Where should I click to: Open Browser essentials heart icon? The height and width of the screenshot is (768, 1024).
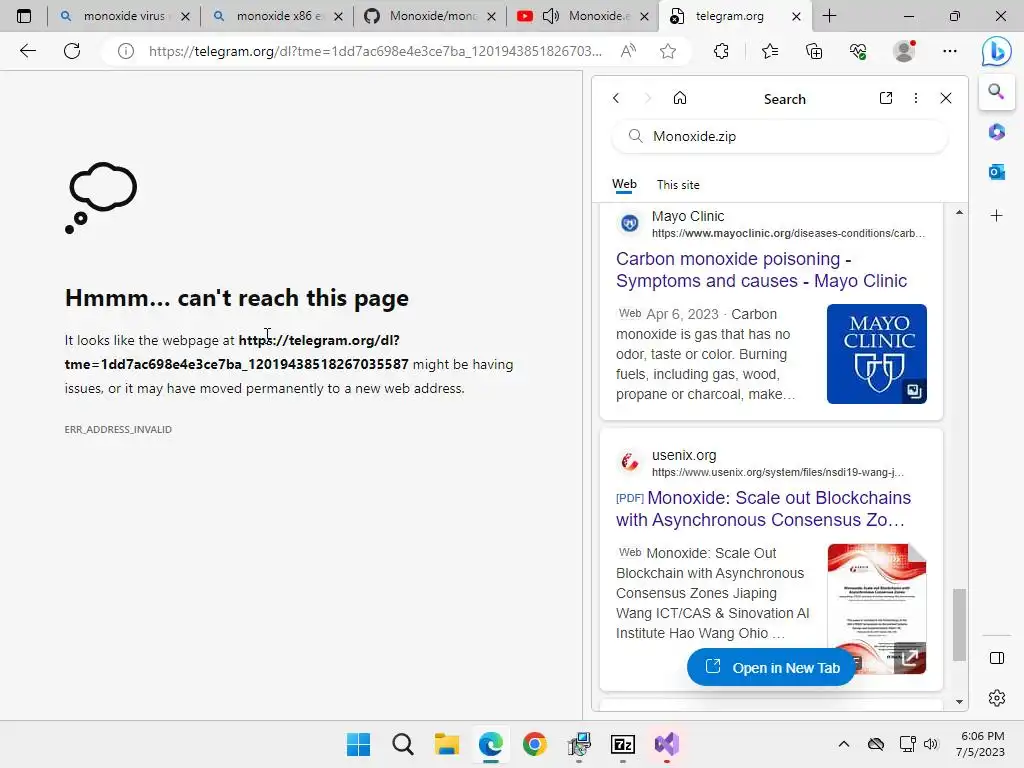pos(858,51)
